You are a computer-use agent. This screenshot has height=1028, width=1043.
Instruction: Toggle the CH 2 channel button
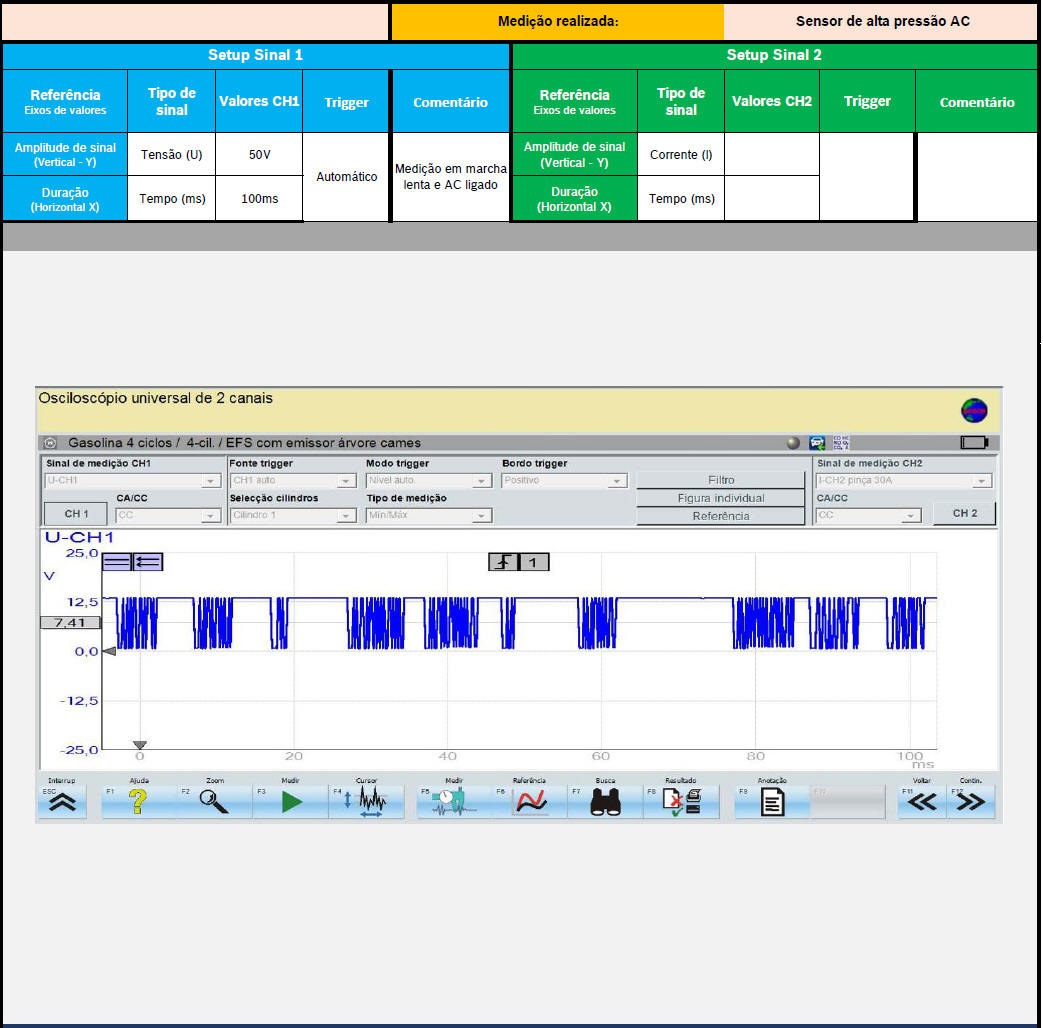pos(964,513)
